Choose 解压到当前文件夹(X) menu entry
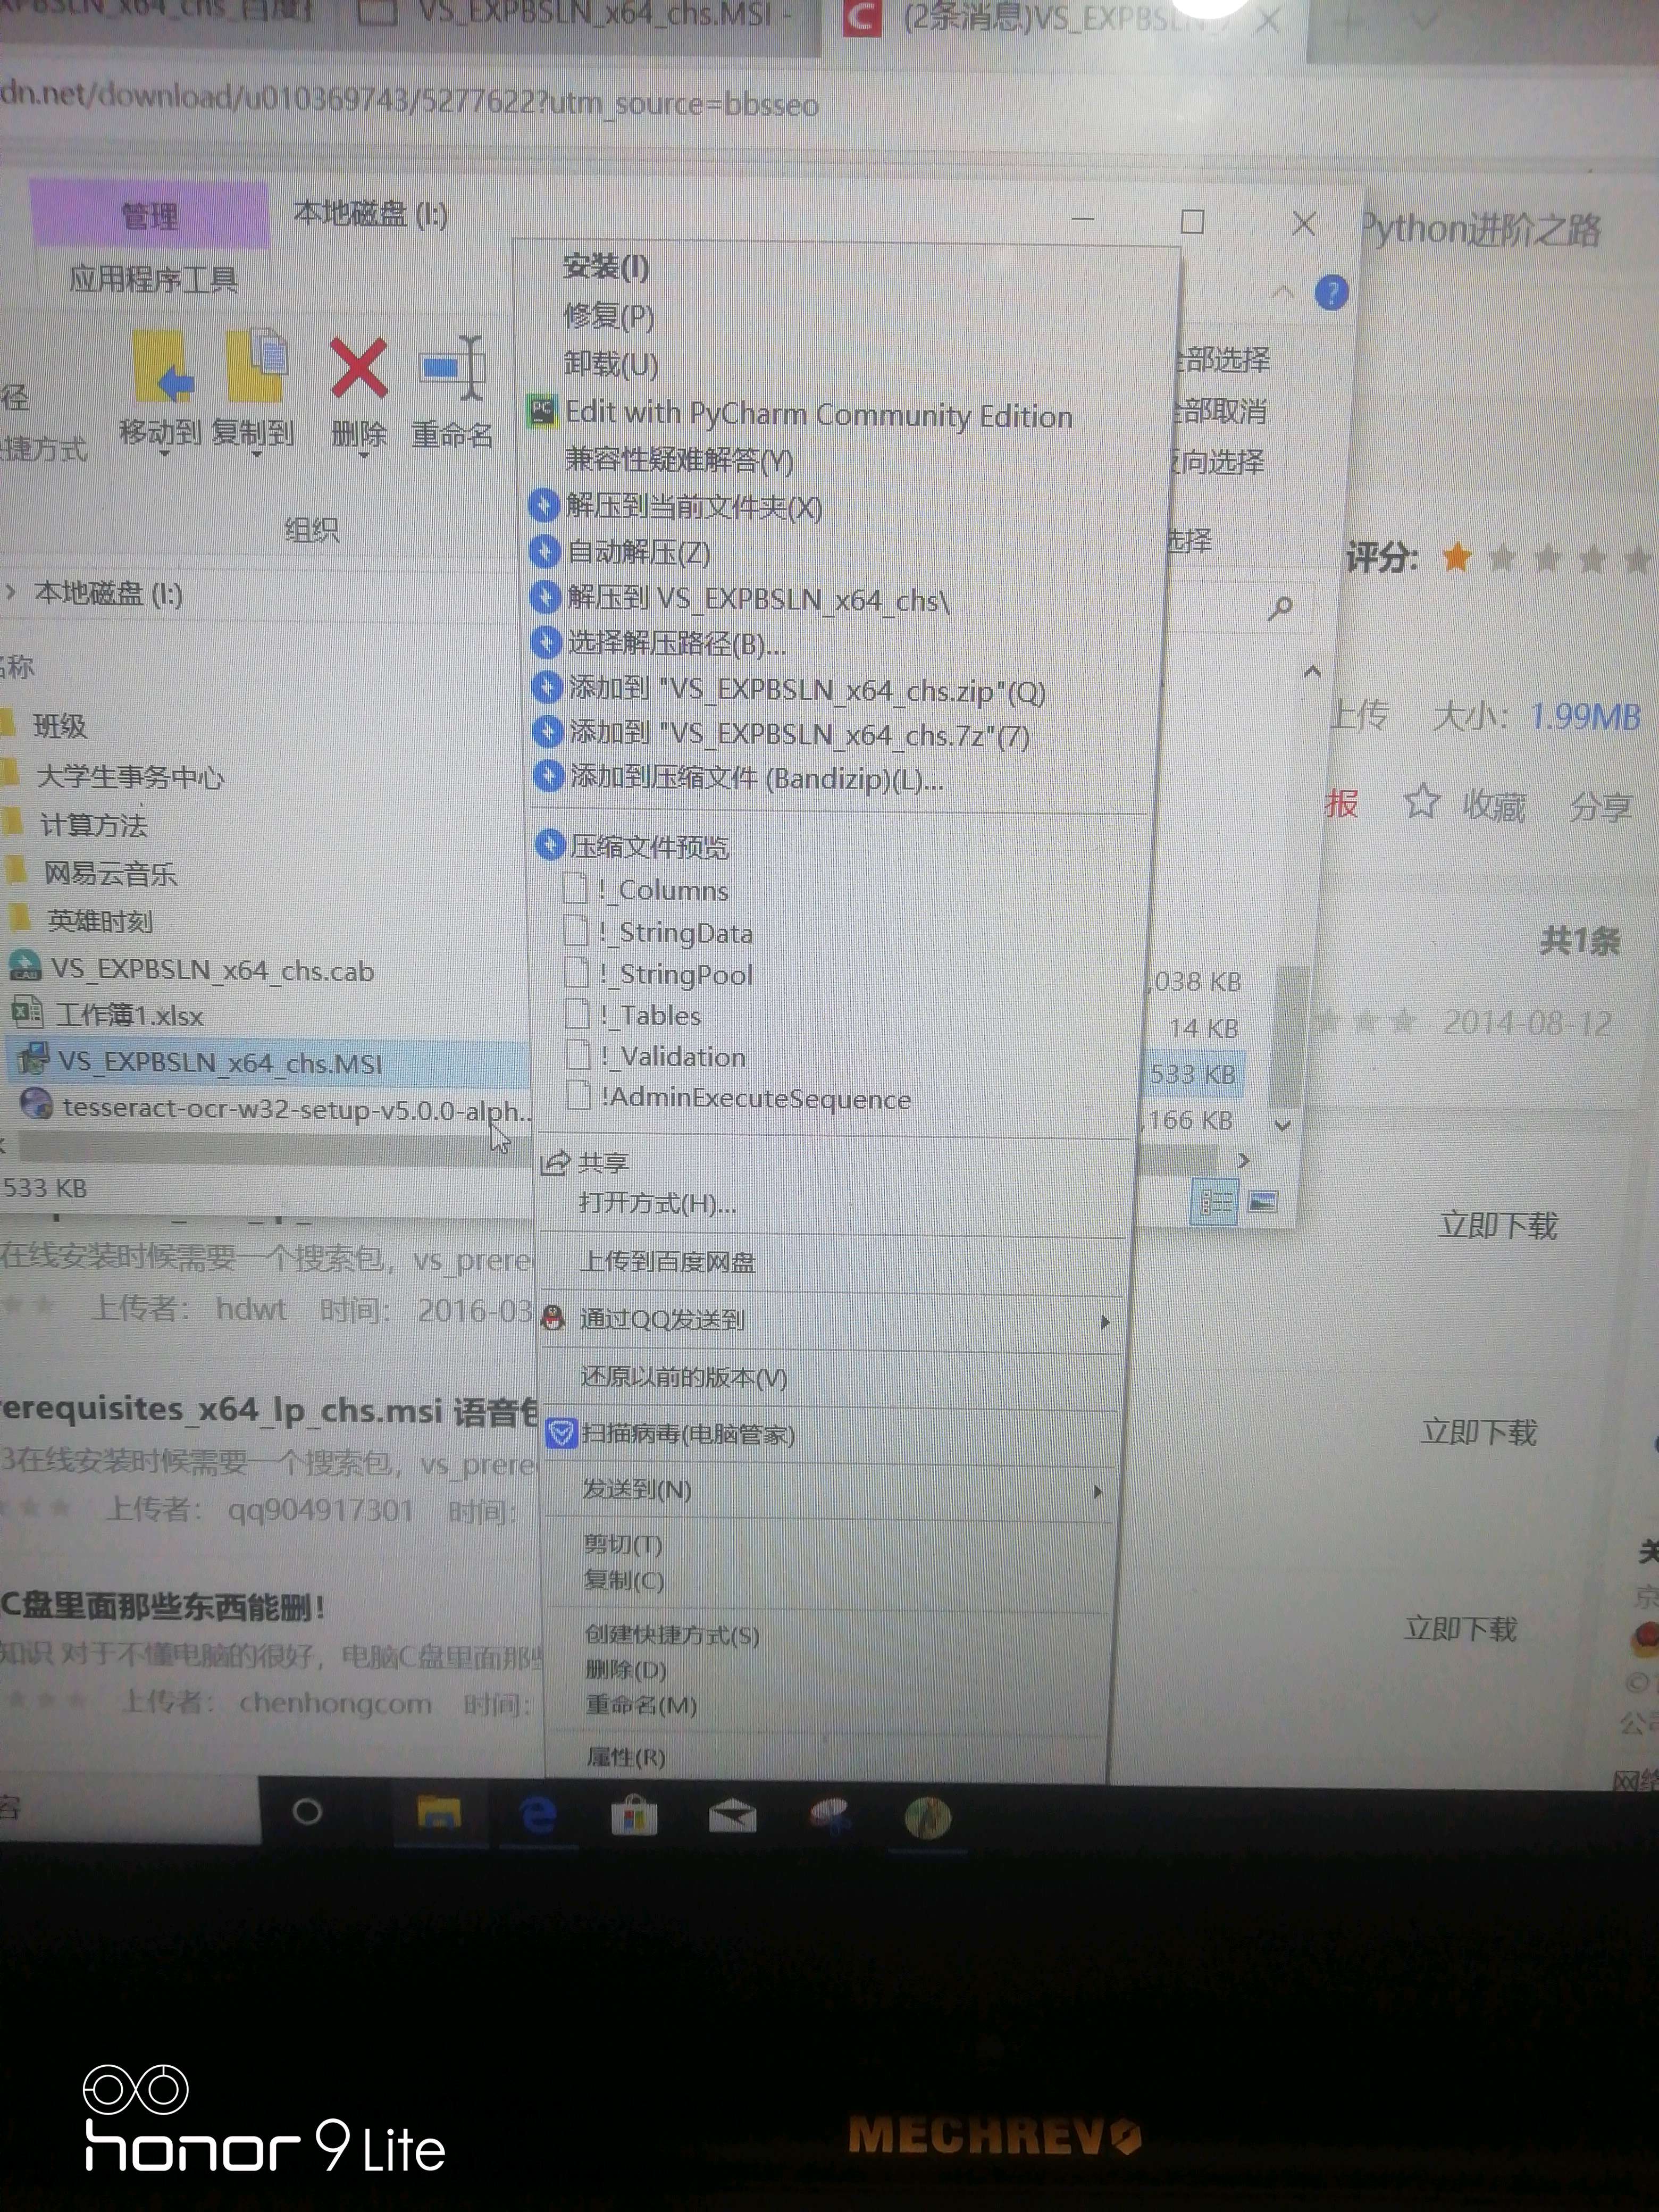The image size is (1659, 2212). coord(694,507)
